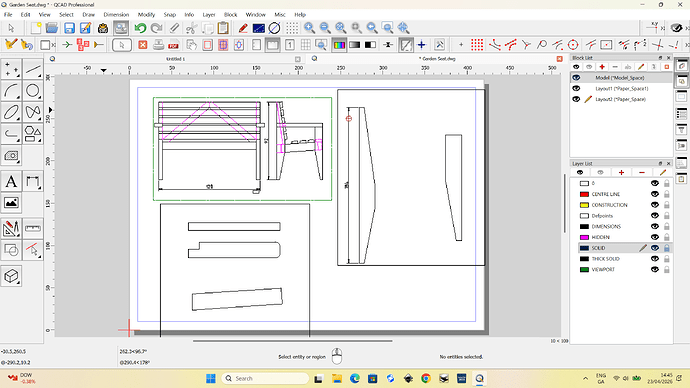
Task: Click the red Close Print Preview icon
Action: pos(143,44)
